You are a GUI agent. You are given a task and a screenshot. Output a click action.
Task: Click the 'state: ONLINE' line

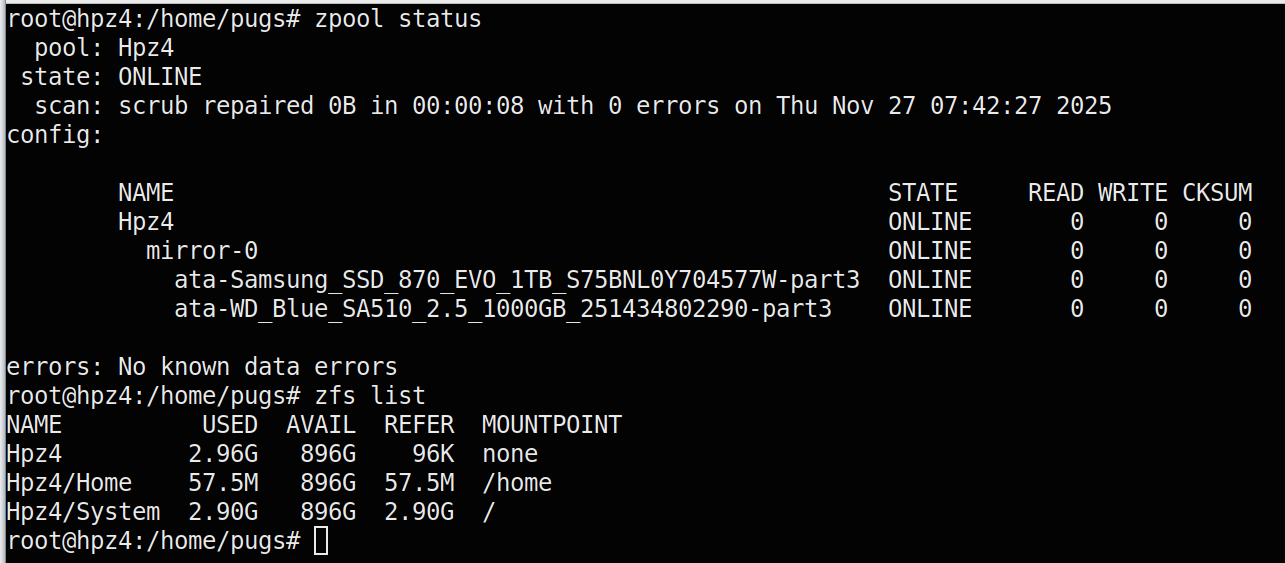111,77
